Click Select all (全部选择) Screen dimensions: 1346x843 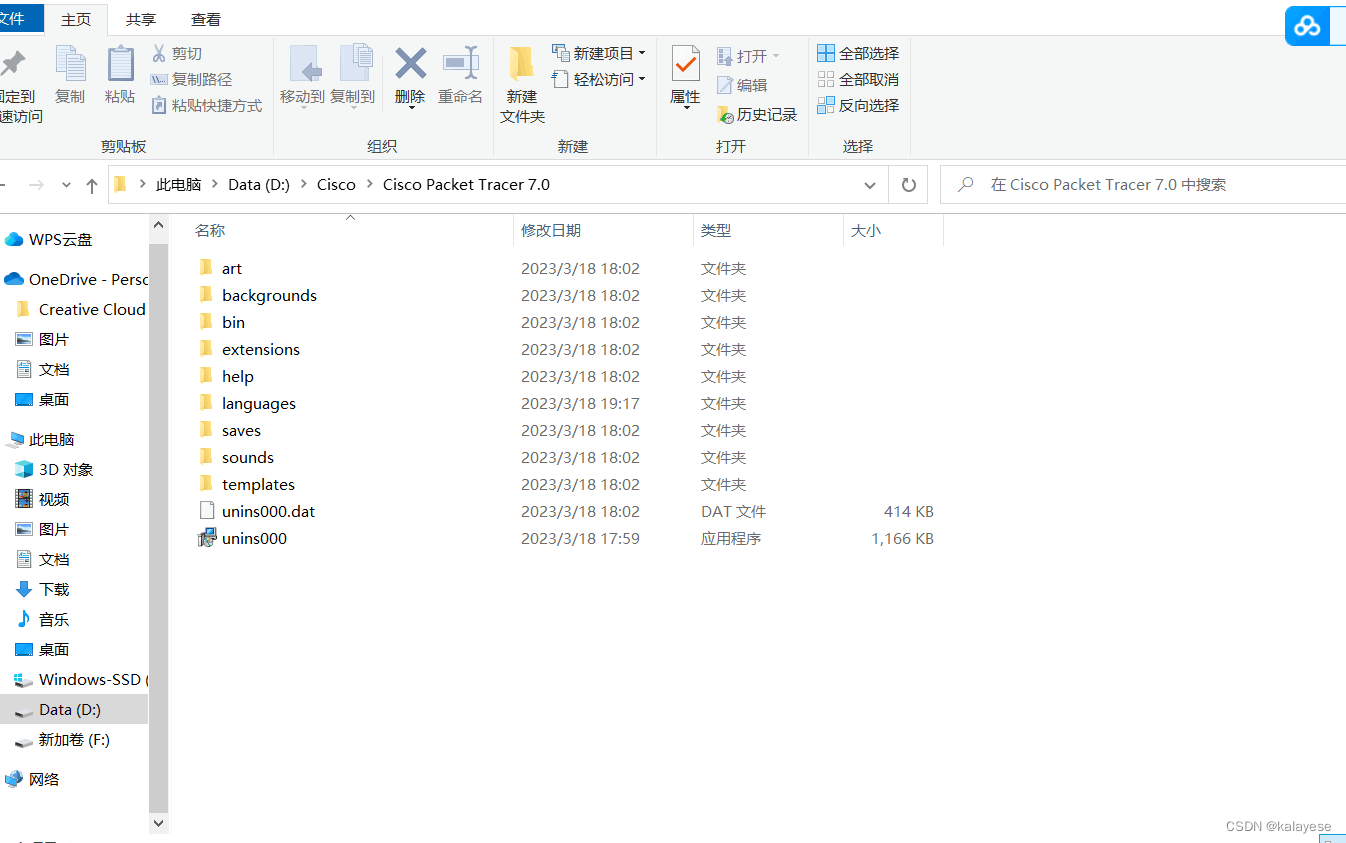pos(858,53)
